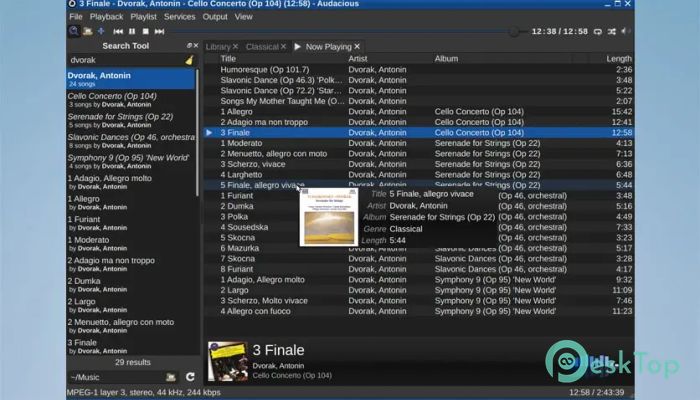The image size is (700, 400).
Task: Select Songs My Mother Taught Me track
Action: click(x=419, y=101)
